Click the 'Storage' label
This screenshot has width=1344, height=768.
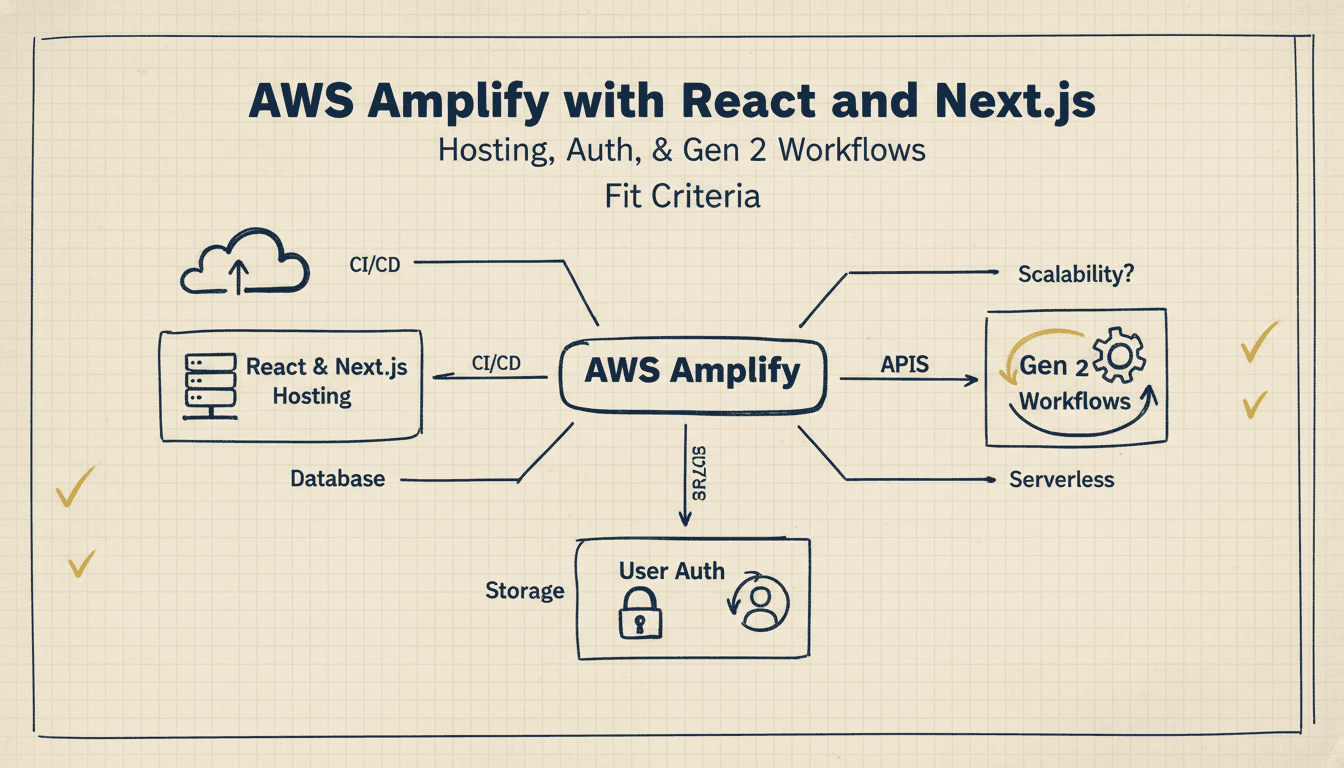click(x=525, y=591)
